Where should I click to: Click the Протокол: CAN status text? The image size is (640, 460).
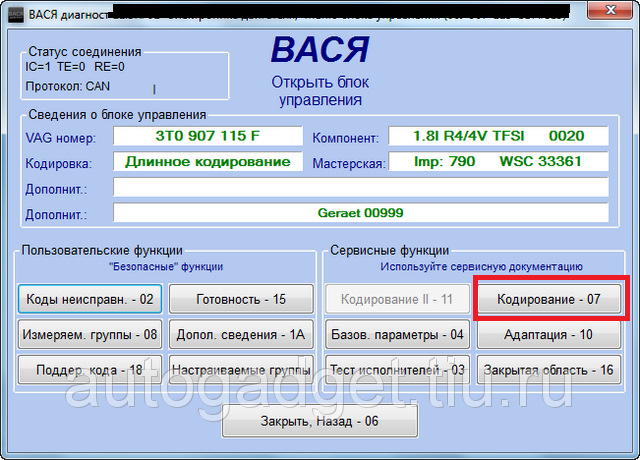click(68, 86)
